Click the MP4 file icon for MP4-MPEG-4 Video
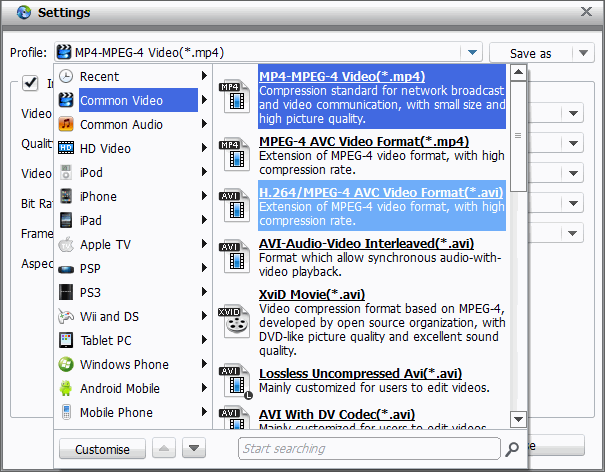605x472 pixels. coord(234,96)
